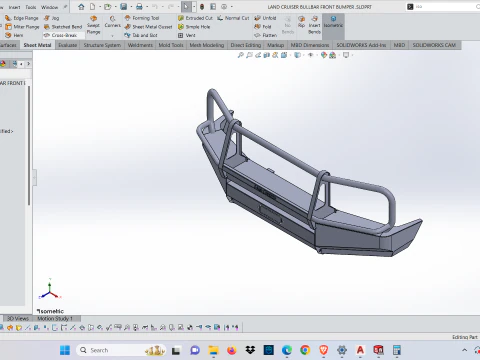Click the Fold tool
This screenshot has height=360, width=480.
click(x=263, y=27)
